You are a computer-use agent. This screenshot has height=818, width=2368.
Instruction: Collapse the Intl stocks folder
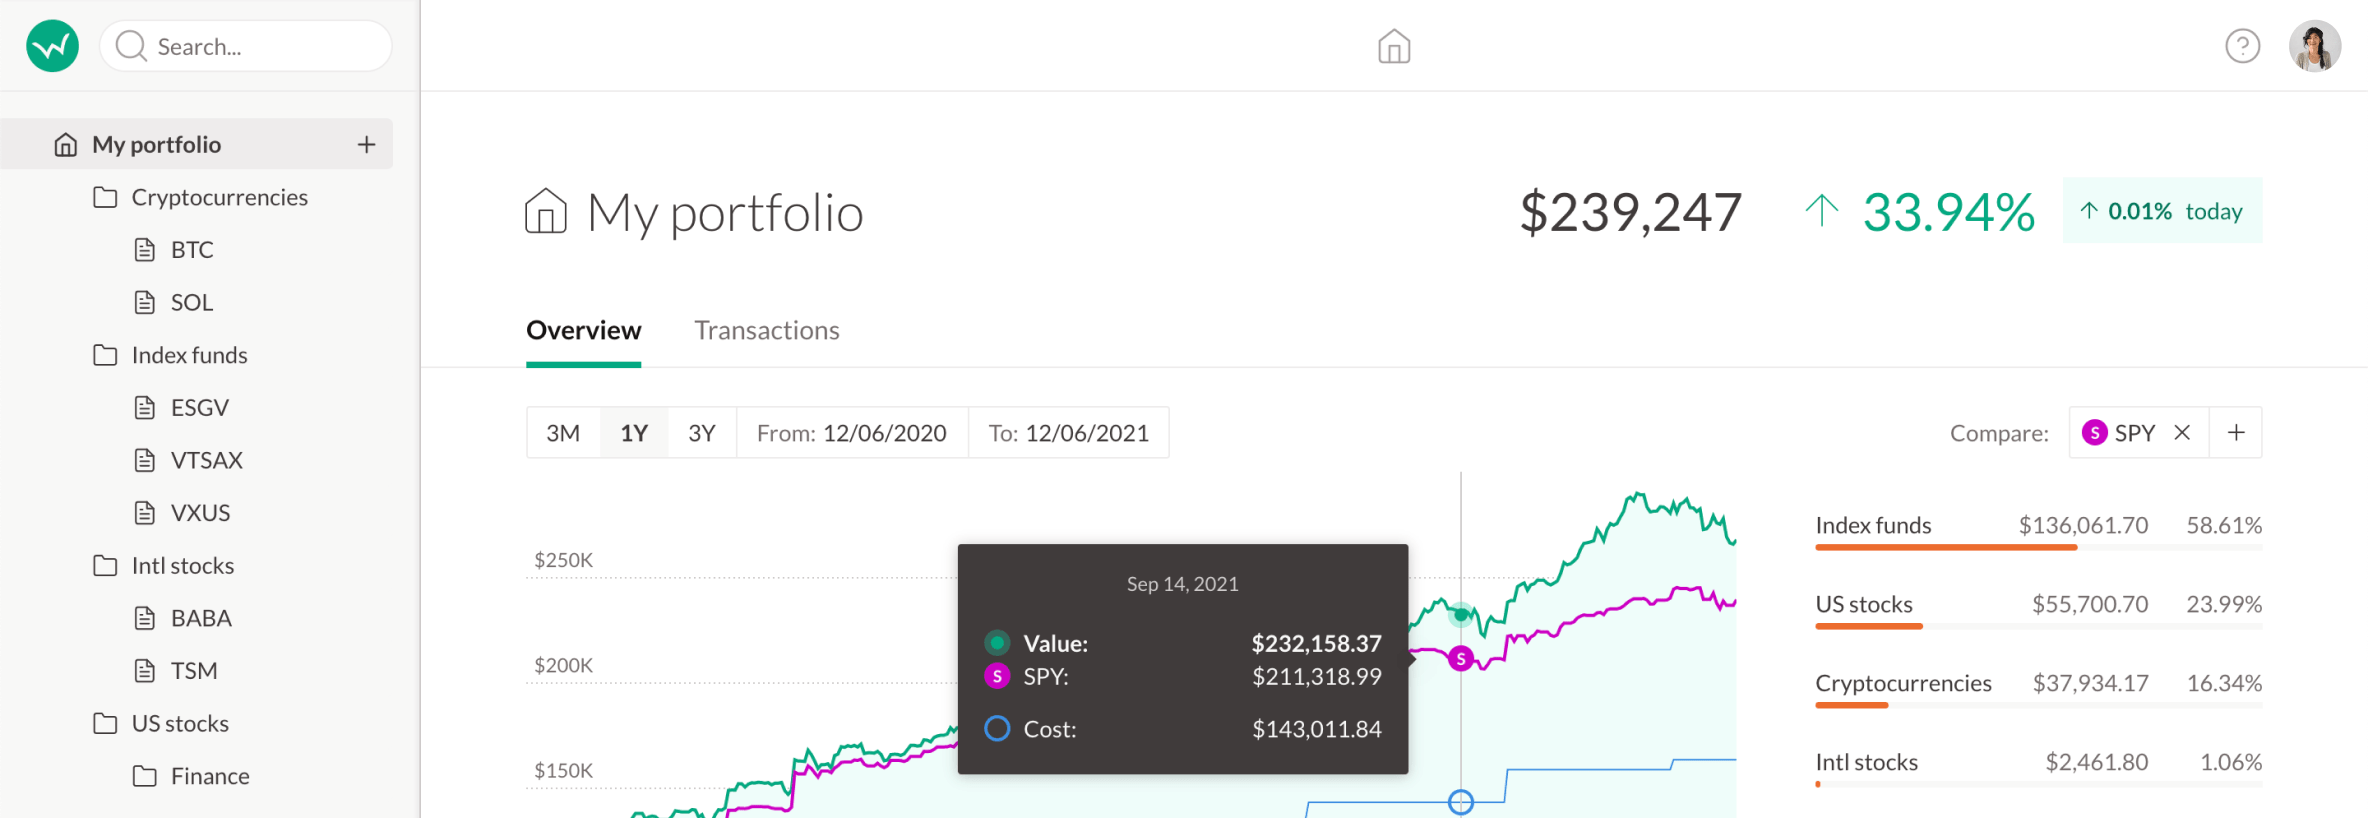(x=104, y=565)
